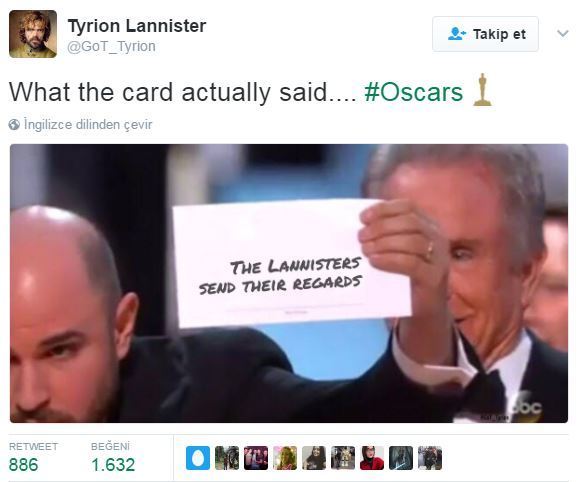Screen dimensions: 582x482
Task: Click the globe translate icon
Action: coord(14,124)
